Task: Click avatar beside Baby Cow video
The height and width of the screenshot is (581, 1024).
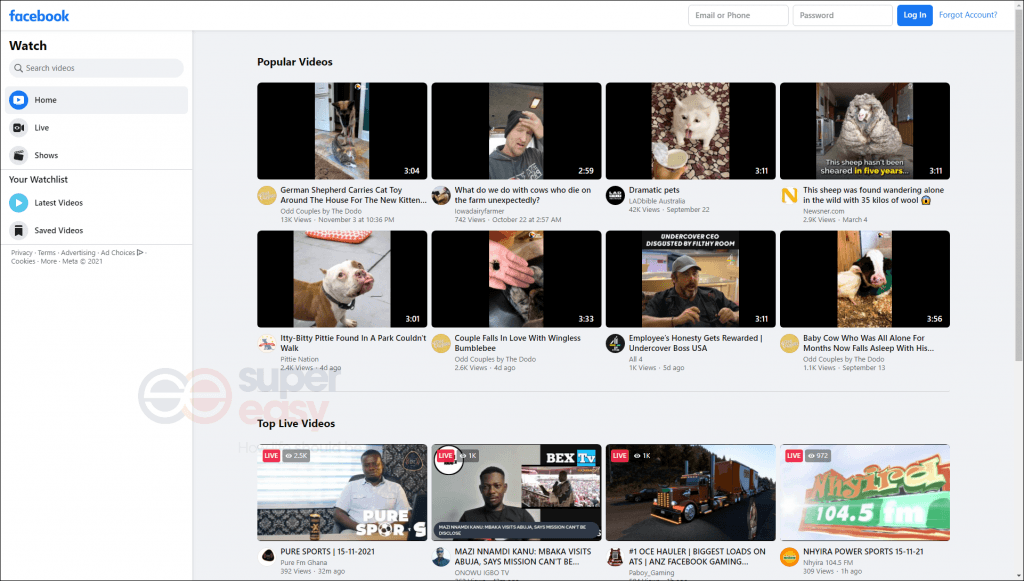Action: tap(790, 343)
